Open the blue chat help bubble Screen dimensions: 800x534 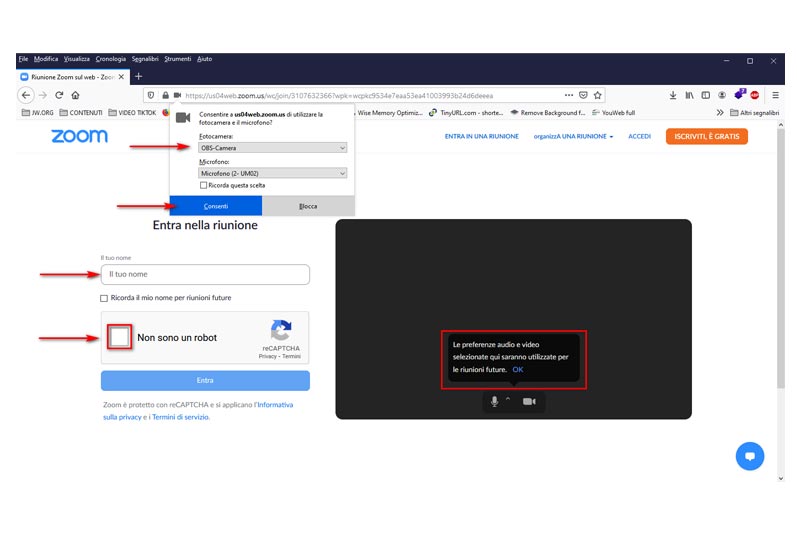click(x=749, y=456)
